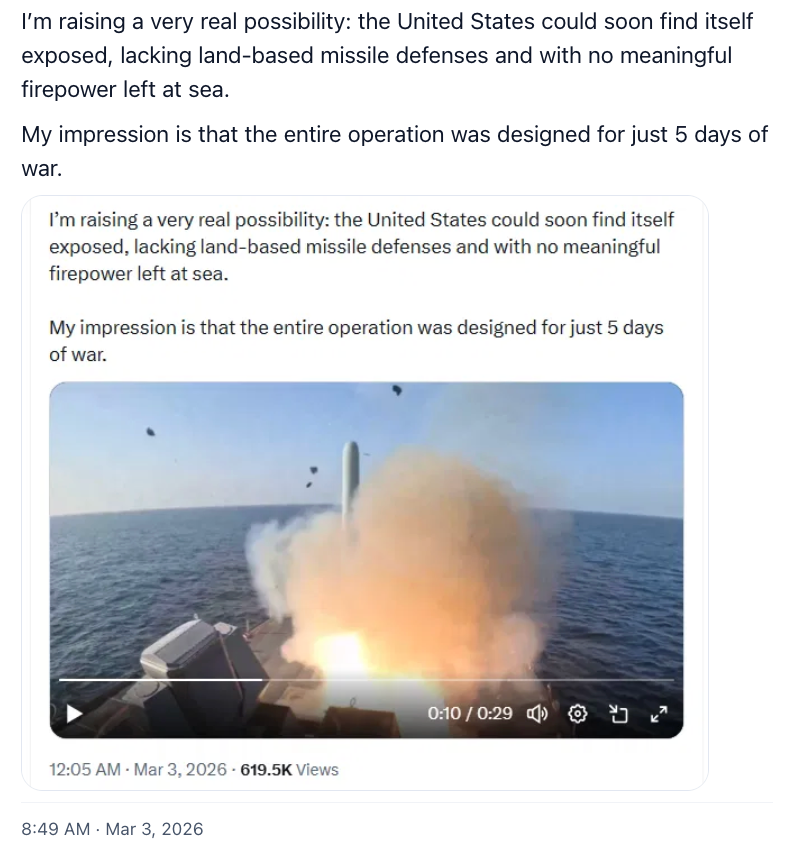Open quoted post's 'I'm raising a very real' paragraph

click(361, 247)
